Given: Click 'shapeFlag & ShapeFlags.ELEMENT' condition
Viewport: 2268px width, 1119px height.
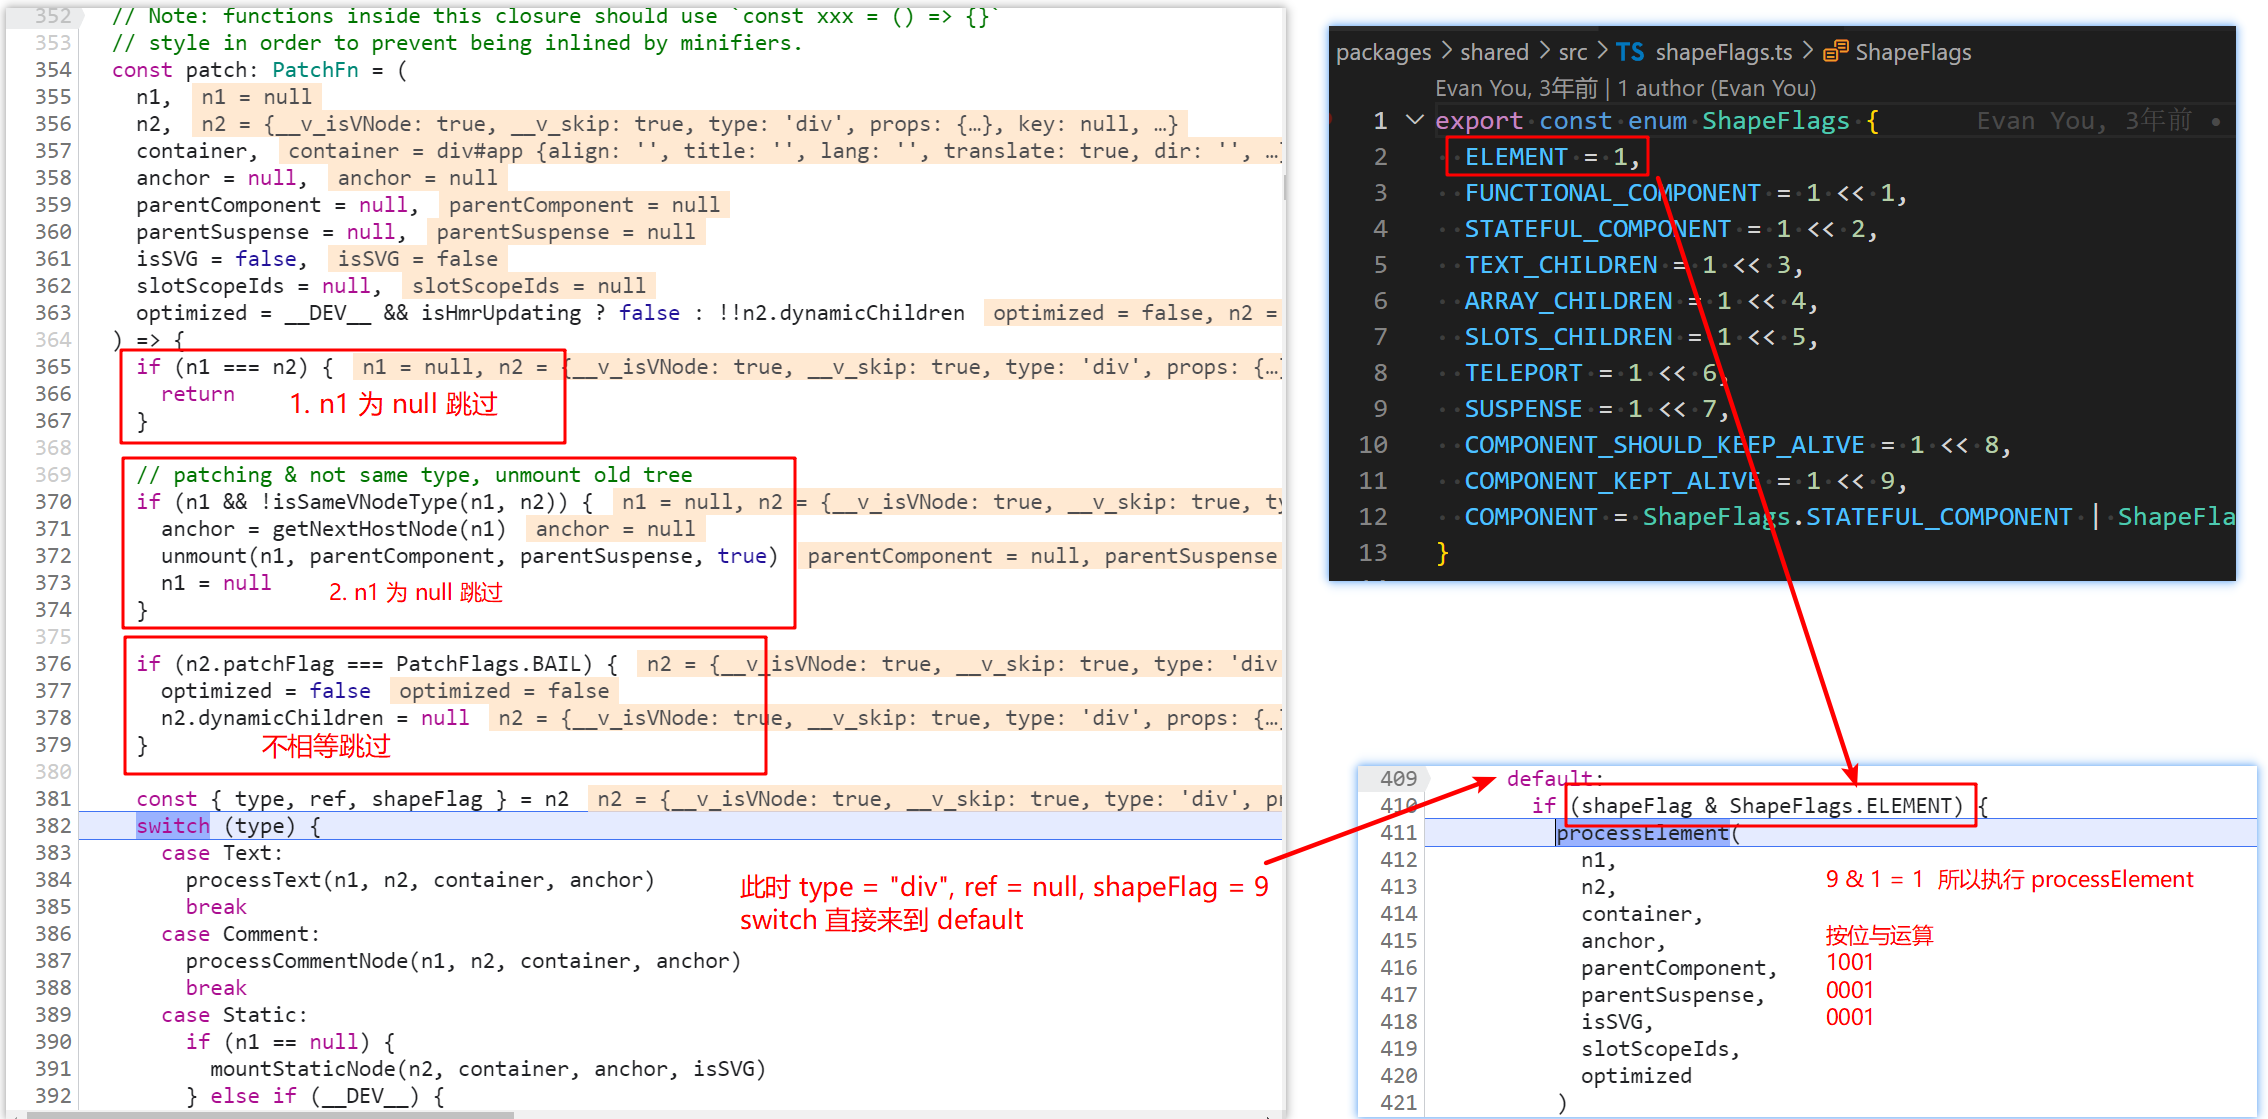Looking at the screenshot, I should pos(1766,806).
